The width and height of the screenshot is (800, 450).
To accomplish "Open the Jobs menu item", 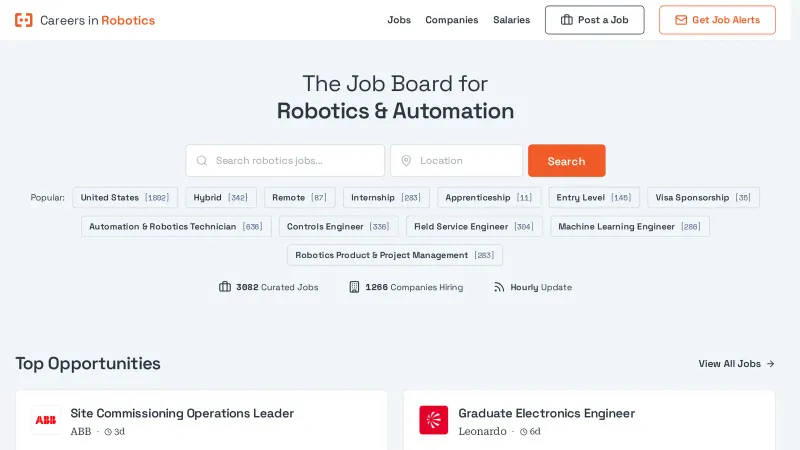I will [x=399, y=20].
